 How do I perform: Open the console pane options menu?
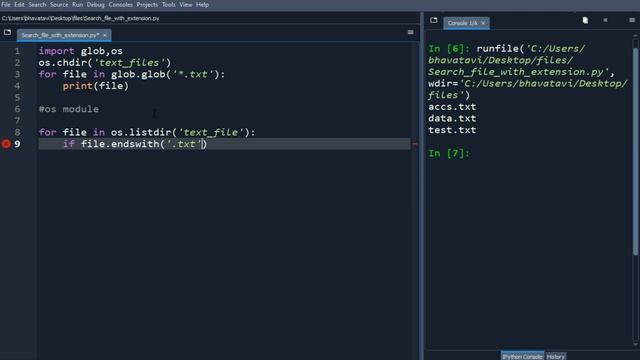coord(632,20)
